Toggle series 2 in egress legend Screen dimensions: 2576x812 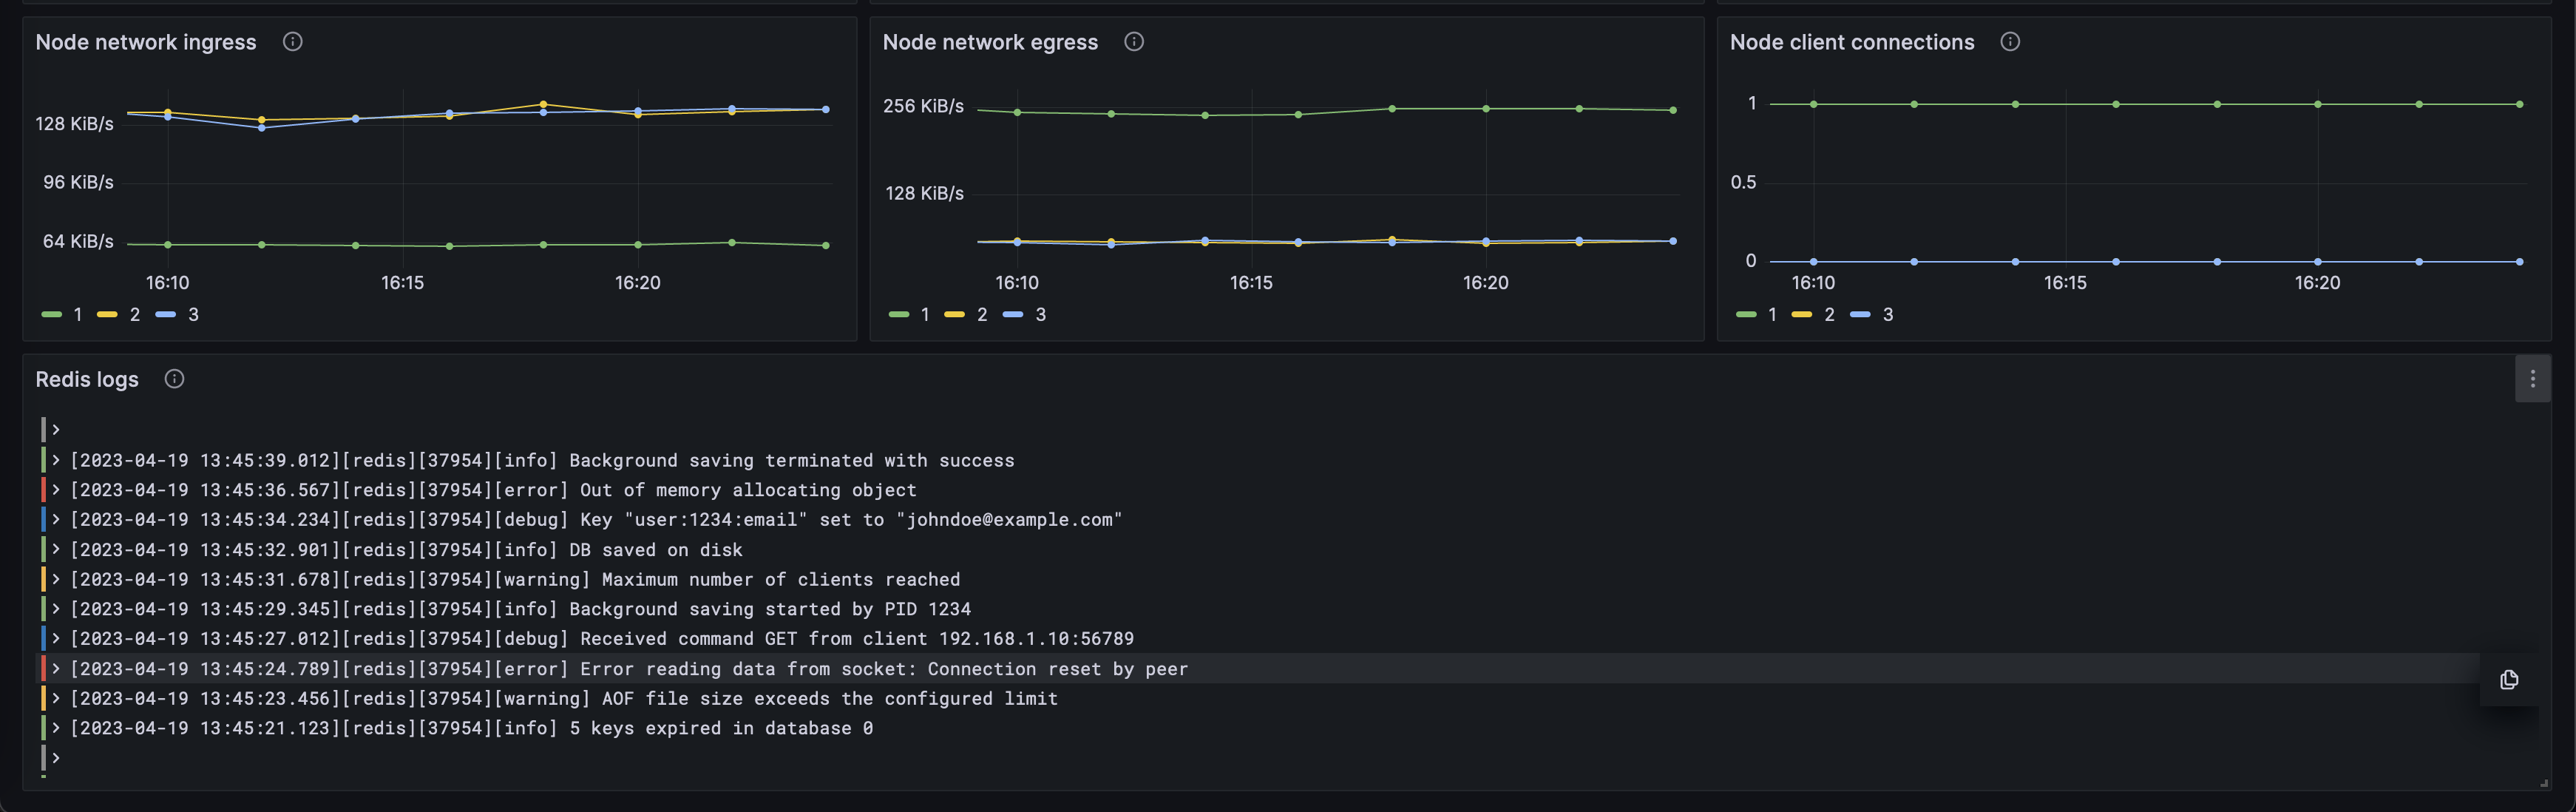[x=981, y=315]
